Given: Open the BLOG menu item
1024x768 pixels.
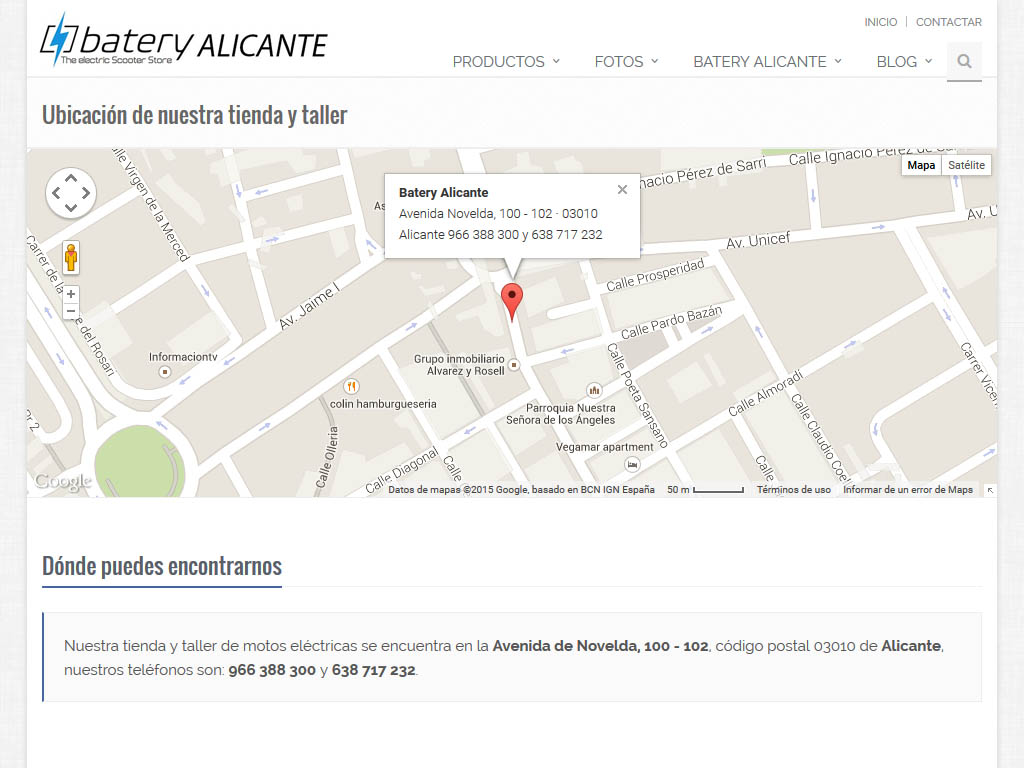Looking at the screenshot, I should point(897,61).
